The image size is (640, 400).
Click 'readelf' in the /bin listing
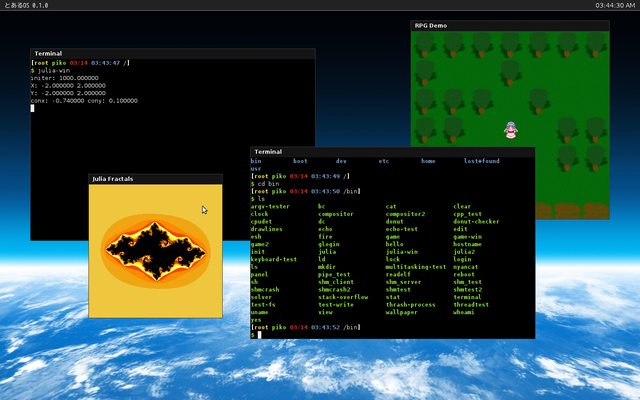coord(398,274)
